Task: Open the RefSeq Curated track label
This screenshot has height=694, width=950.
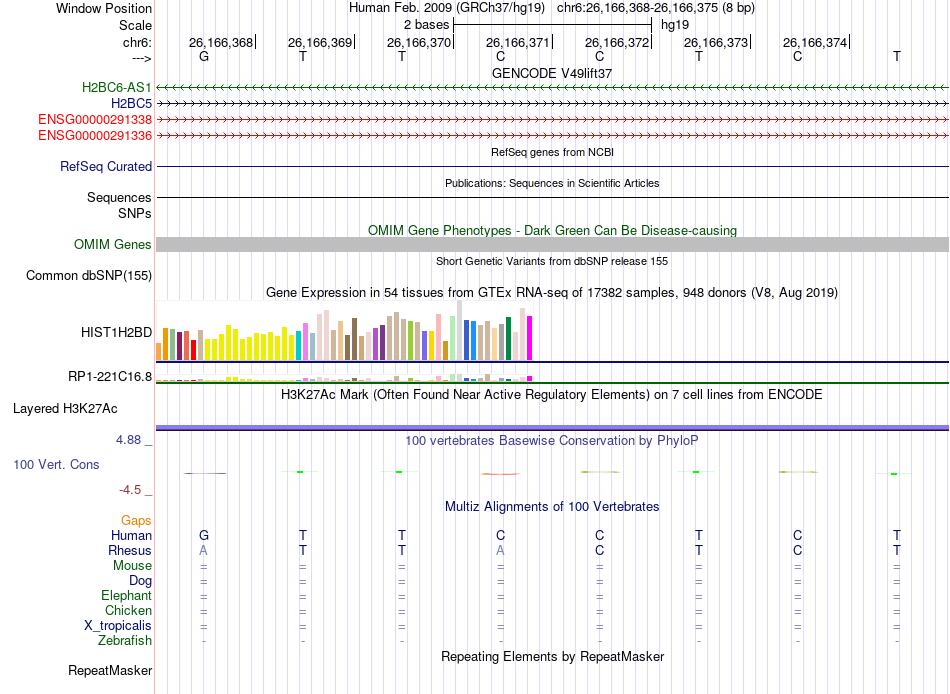Action: tap(105, 166)
